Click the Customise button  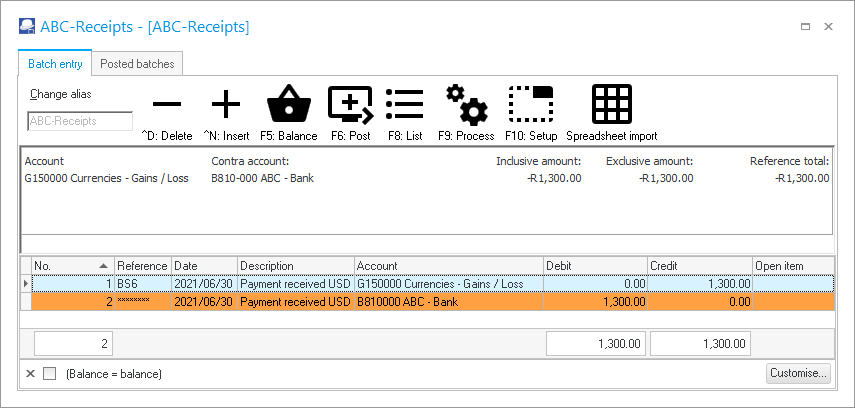click(x=799, y=374)
